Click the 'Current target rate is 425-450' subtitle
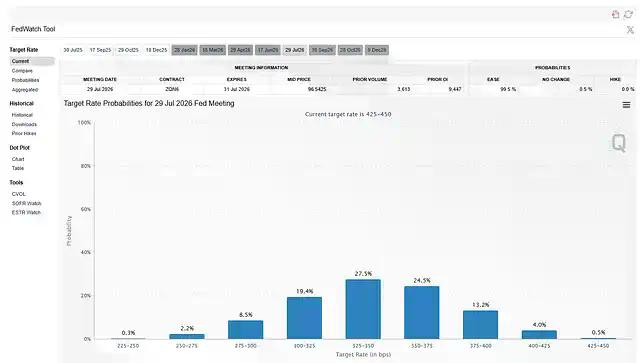 pos(348,114)
